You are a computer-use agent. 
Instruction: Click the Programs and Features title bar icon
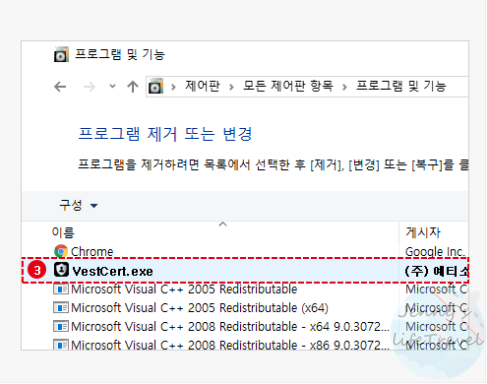pos(61,55)
